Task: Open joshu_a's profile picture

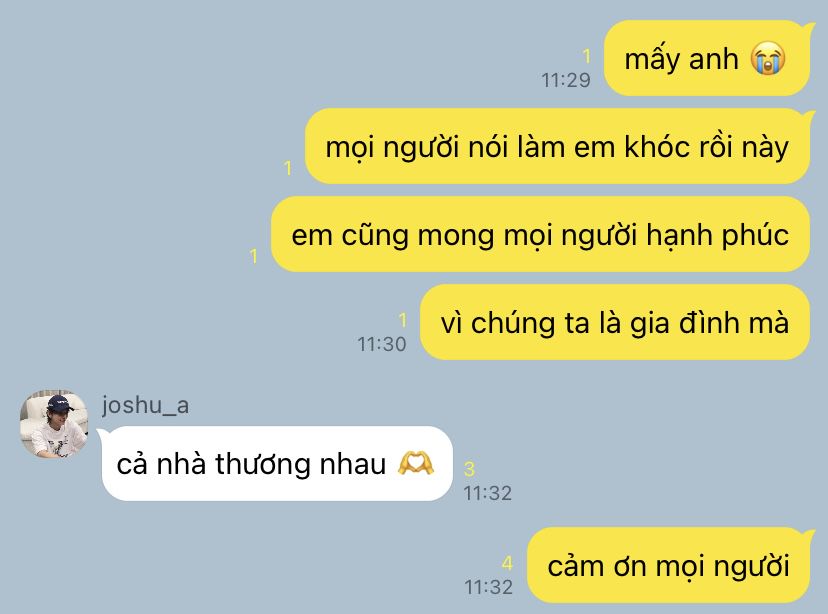Action: [x=54, y=424]
